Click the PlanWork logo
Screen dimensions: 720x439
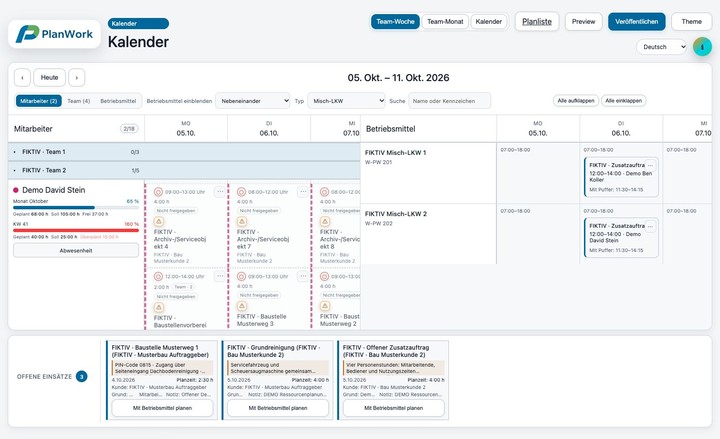click(54, 34)
